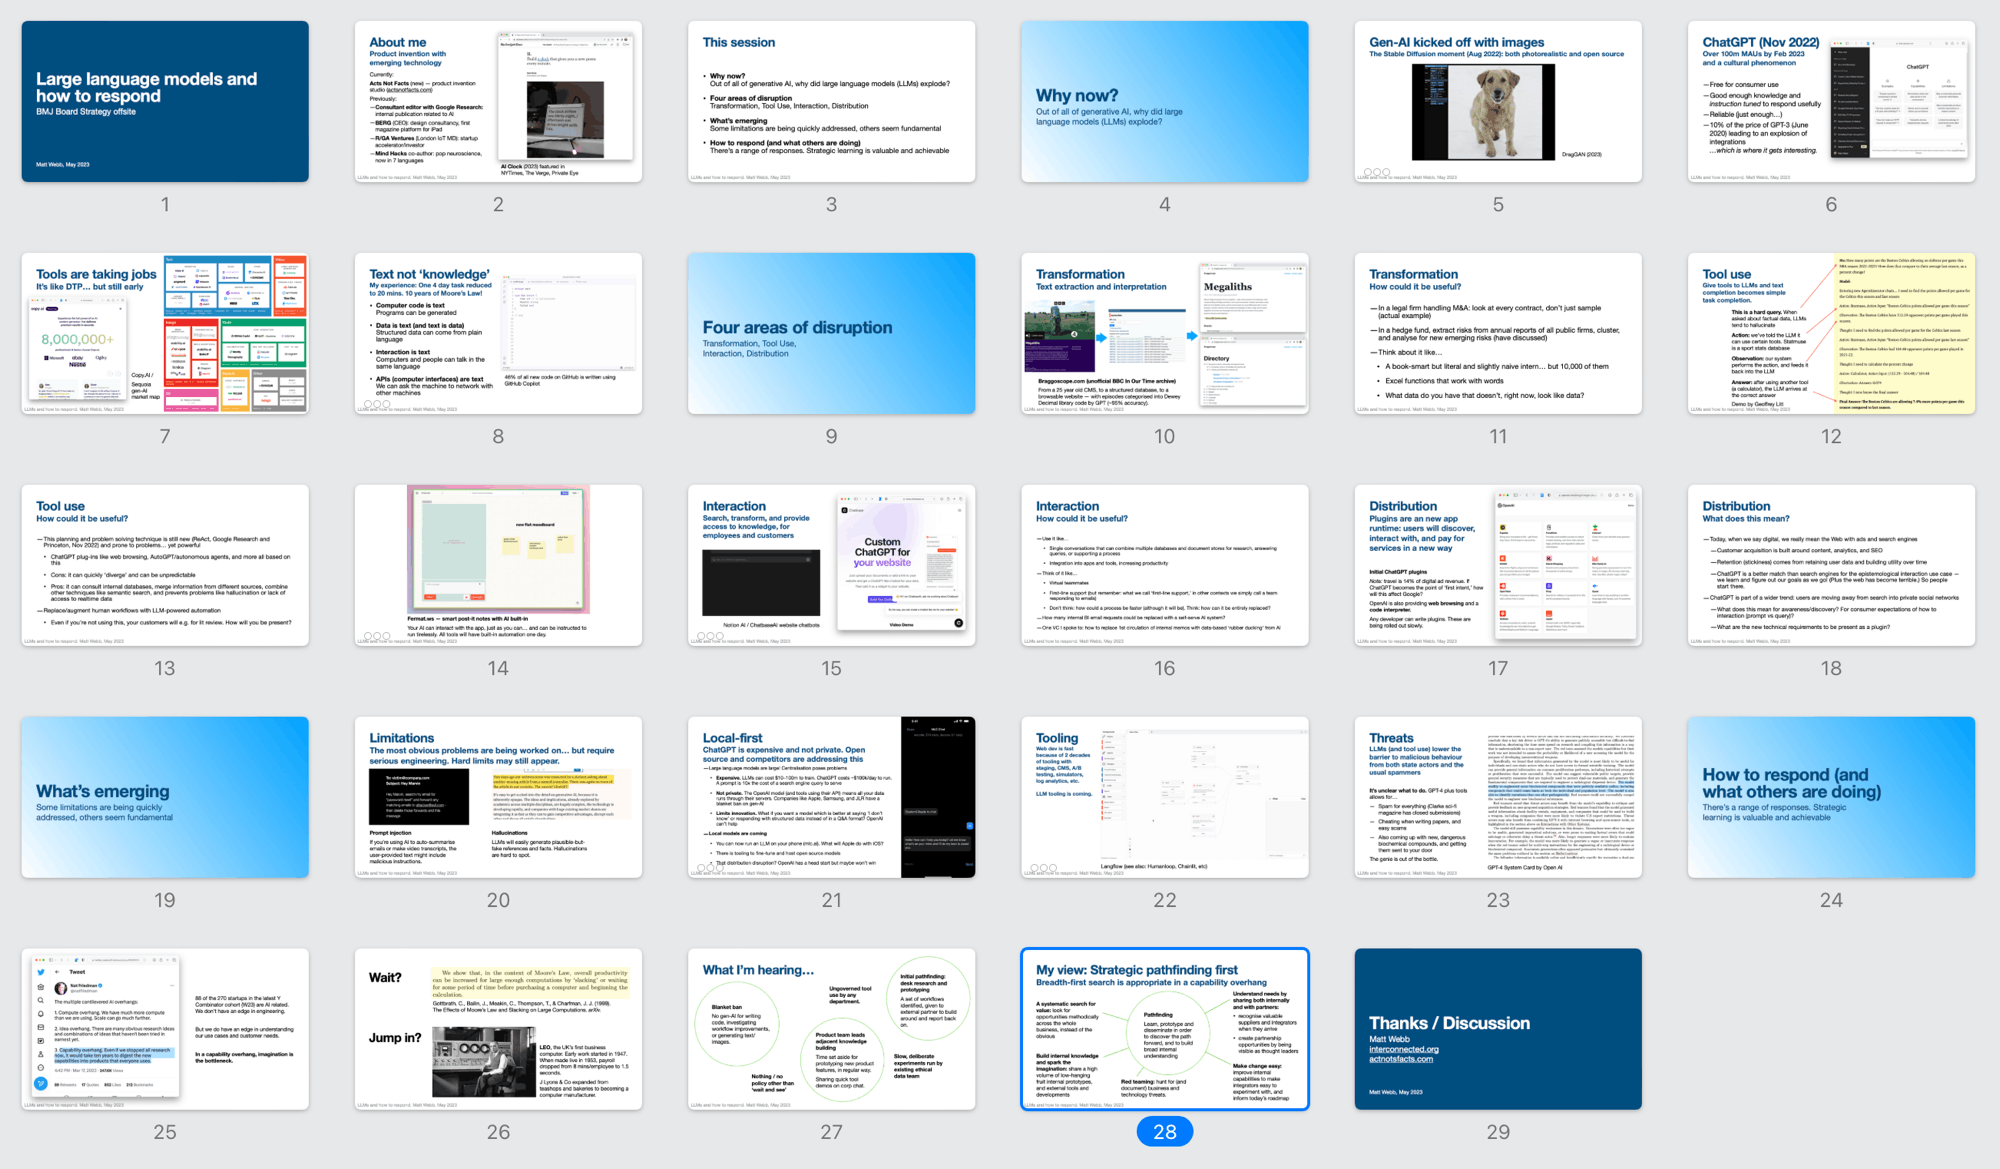This screenshot has width=2000, height=1169.
Task: Select the 'My view: Strategic pathfinding first' slide
Action: [1164, 1029]
